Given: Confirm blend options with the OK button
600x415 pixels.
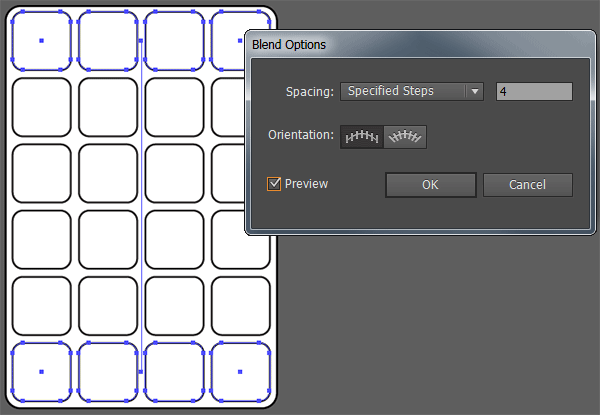Looking at the screenshot, I should 430,185.
